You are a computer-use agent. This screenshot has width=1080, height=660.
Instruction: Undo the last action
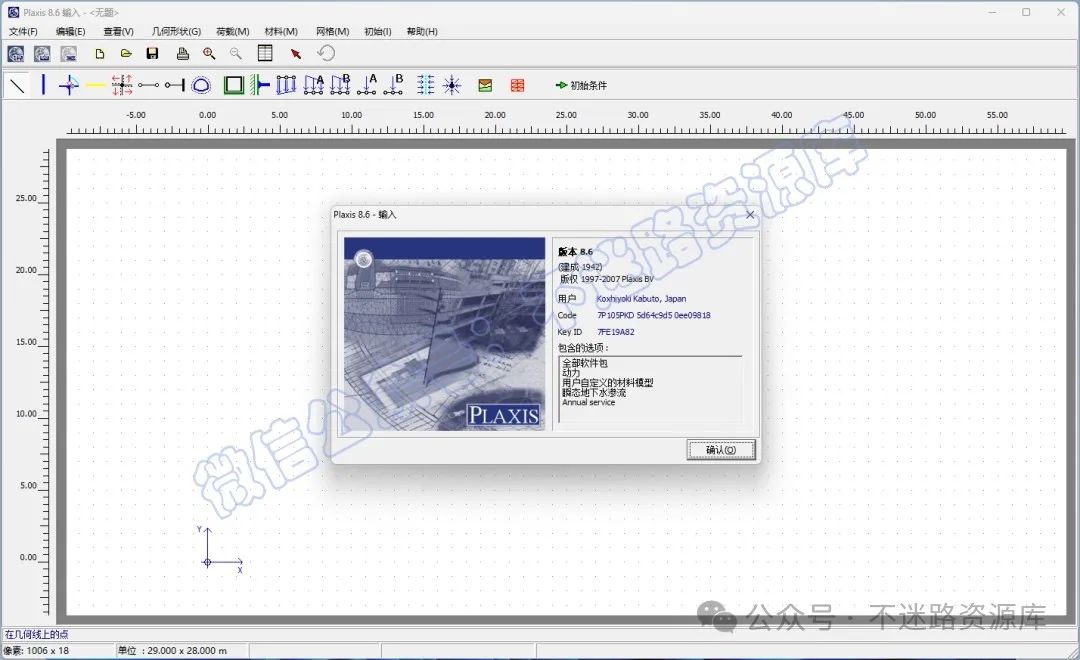click(x=326, y=53)
